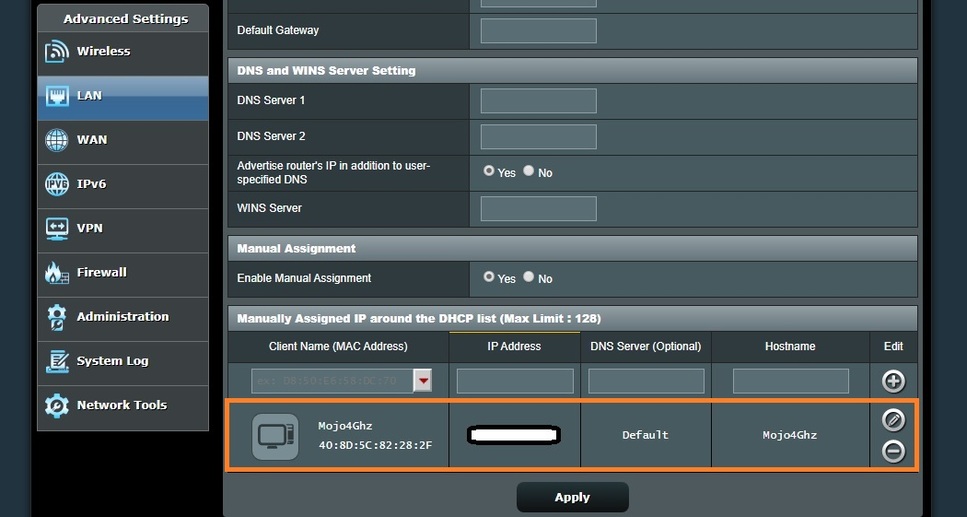Click the Manual Assignment section header
This screenshot has height=517, width=967.
[572, 249]
